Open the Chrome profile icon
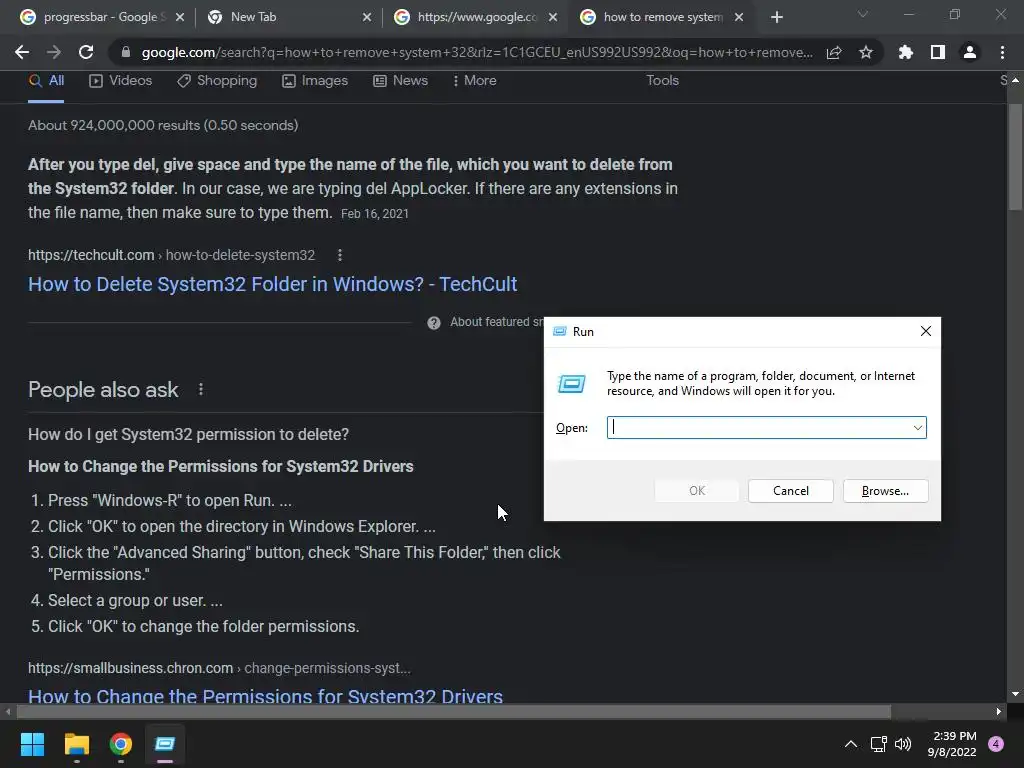This screenshot has height=768, width=1024. click(x=970, y=52)
